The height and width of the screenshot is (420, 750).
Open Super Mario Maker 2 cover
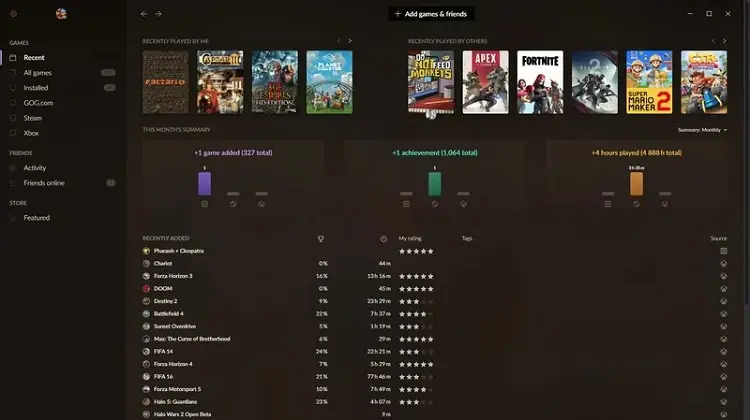click(x=649, y=82)
